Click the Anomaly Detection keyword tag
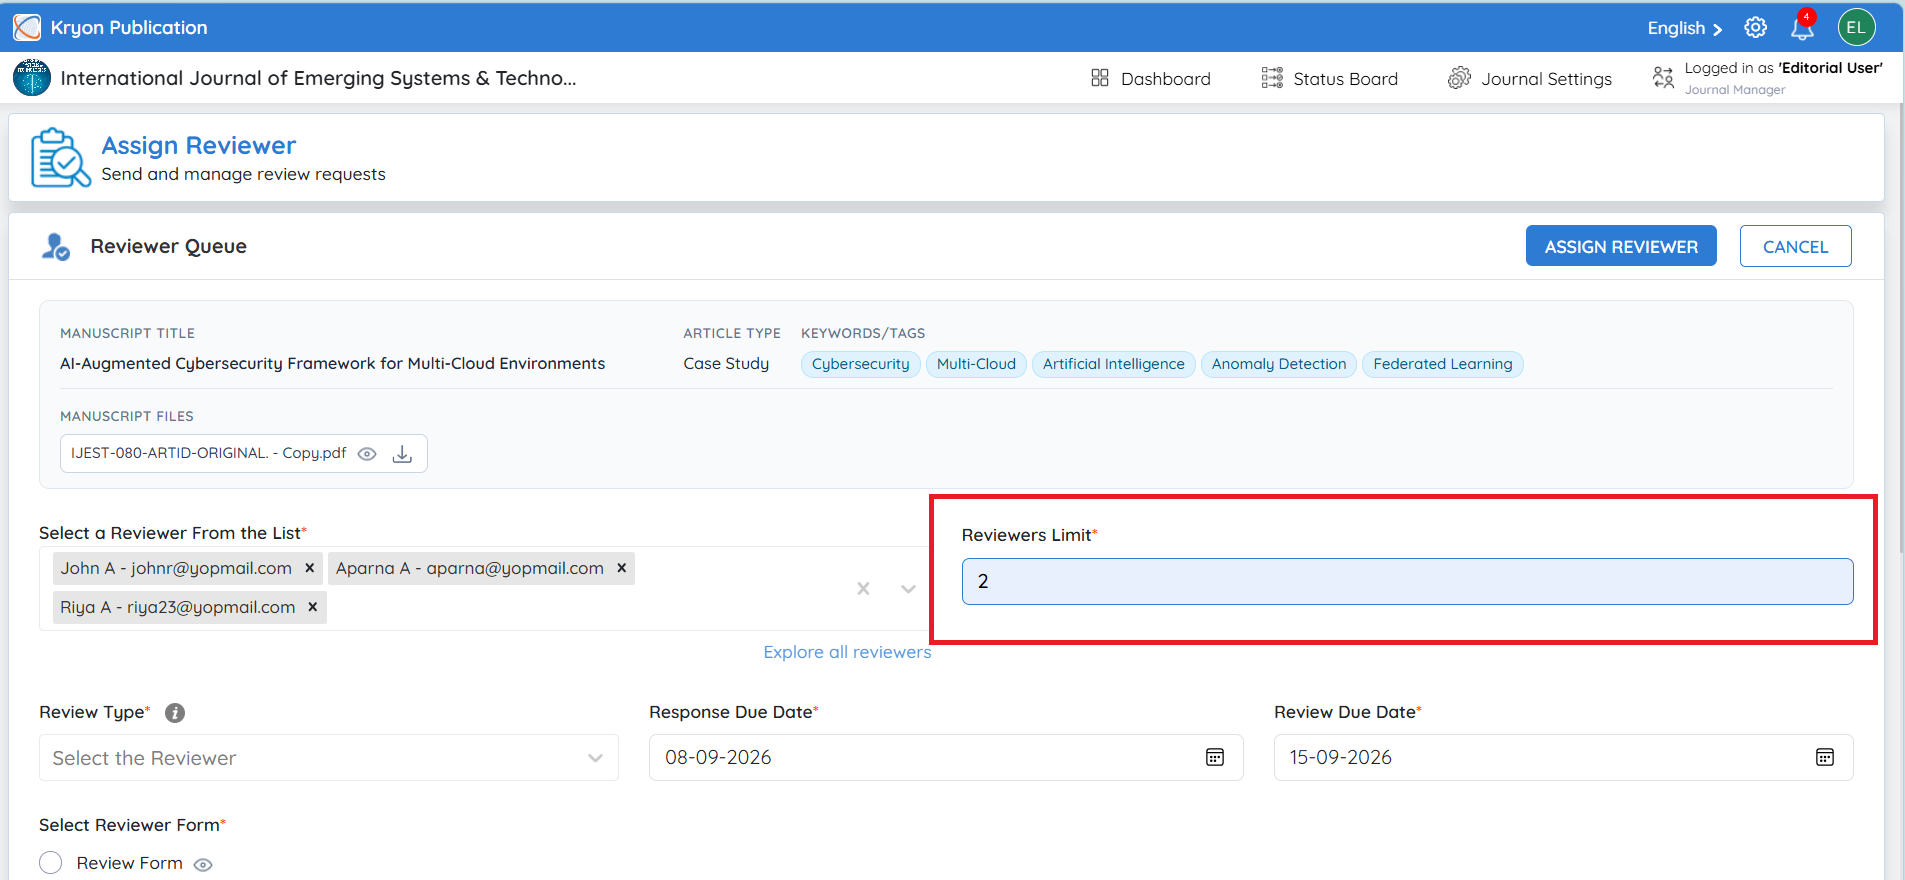This screenshot has height=880, width=1905. coord(1279,364)
